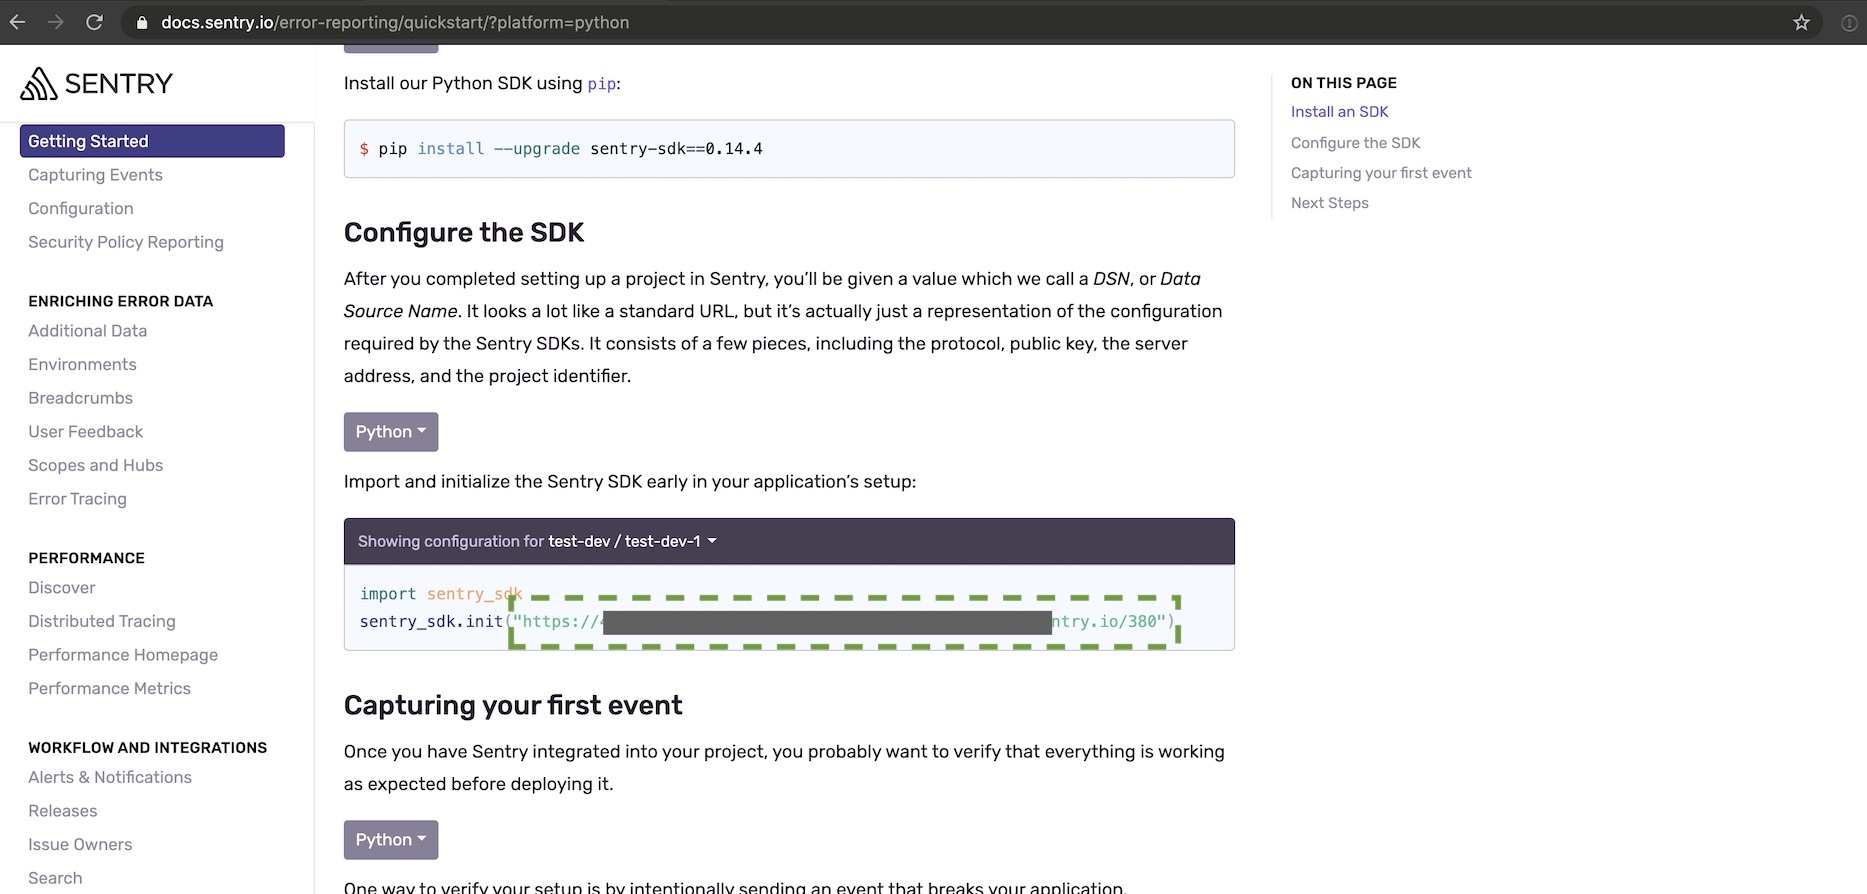Open Scopes and Hubs page
Viewport: 1867px width, 894px height.
(96, 465)
